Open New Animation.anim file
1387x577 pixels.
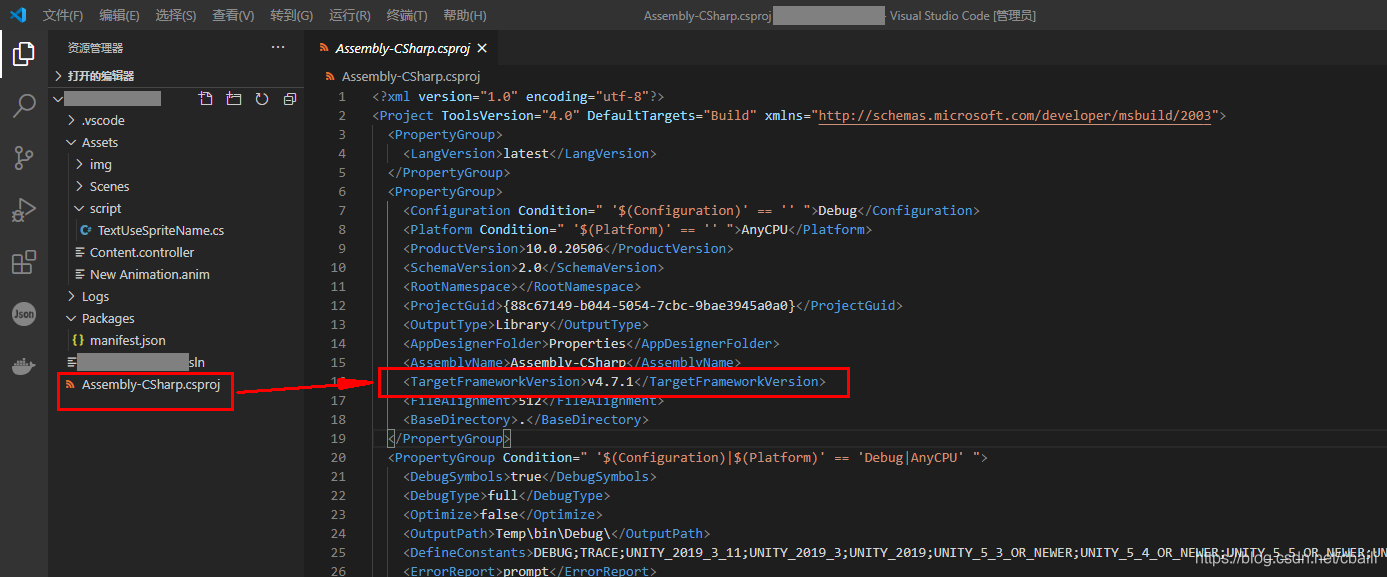pyautogui.click(x=176, y=274)
